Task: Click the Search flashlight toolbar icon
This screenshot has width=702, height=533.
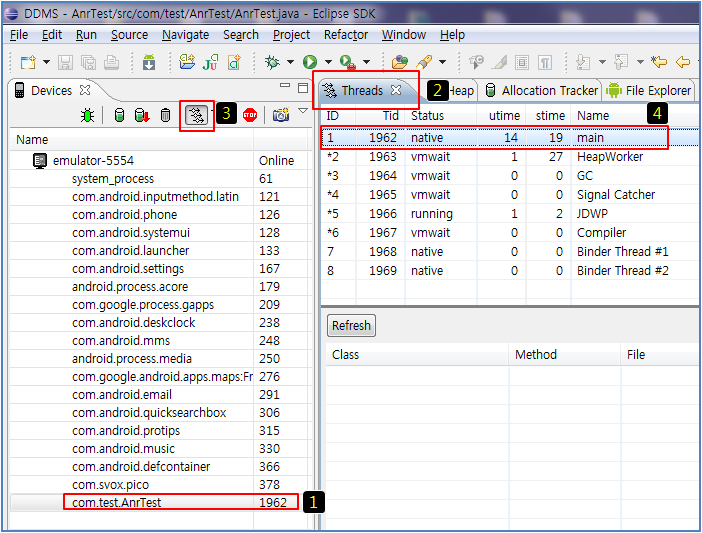Action: click(424, 62)
